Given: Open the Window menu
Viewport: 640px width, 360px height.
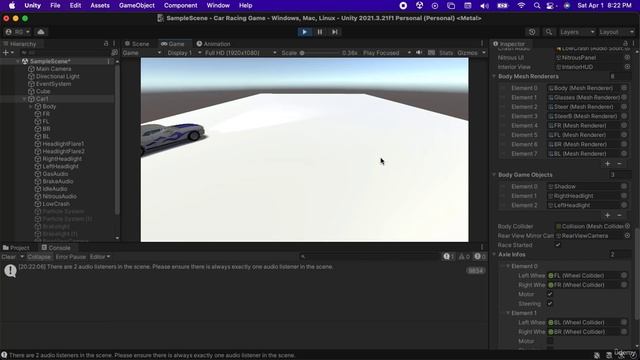Looking at the screenshot, I should [x=218, y=5].
